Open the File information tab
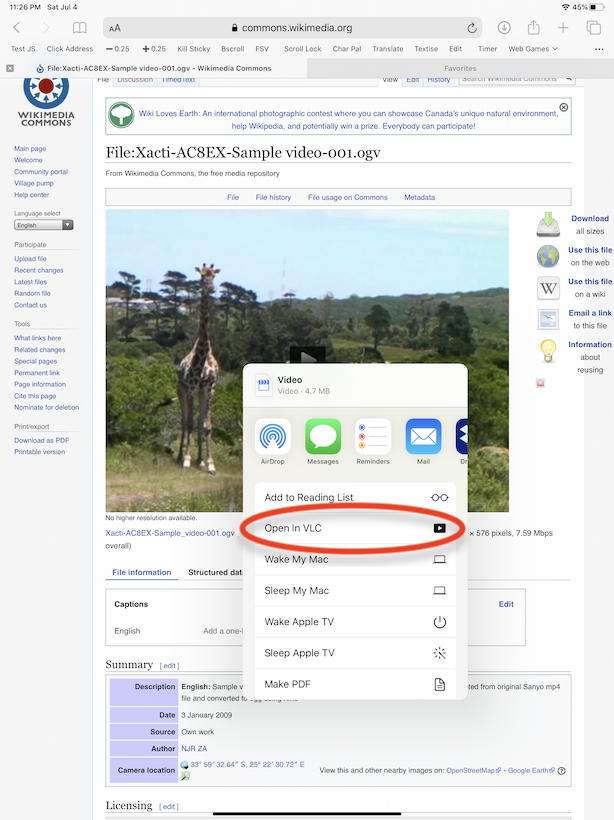 (x=142, y=572)
